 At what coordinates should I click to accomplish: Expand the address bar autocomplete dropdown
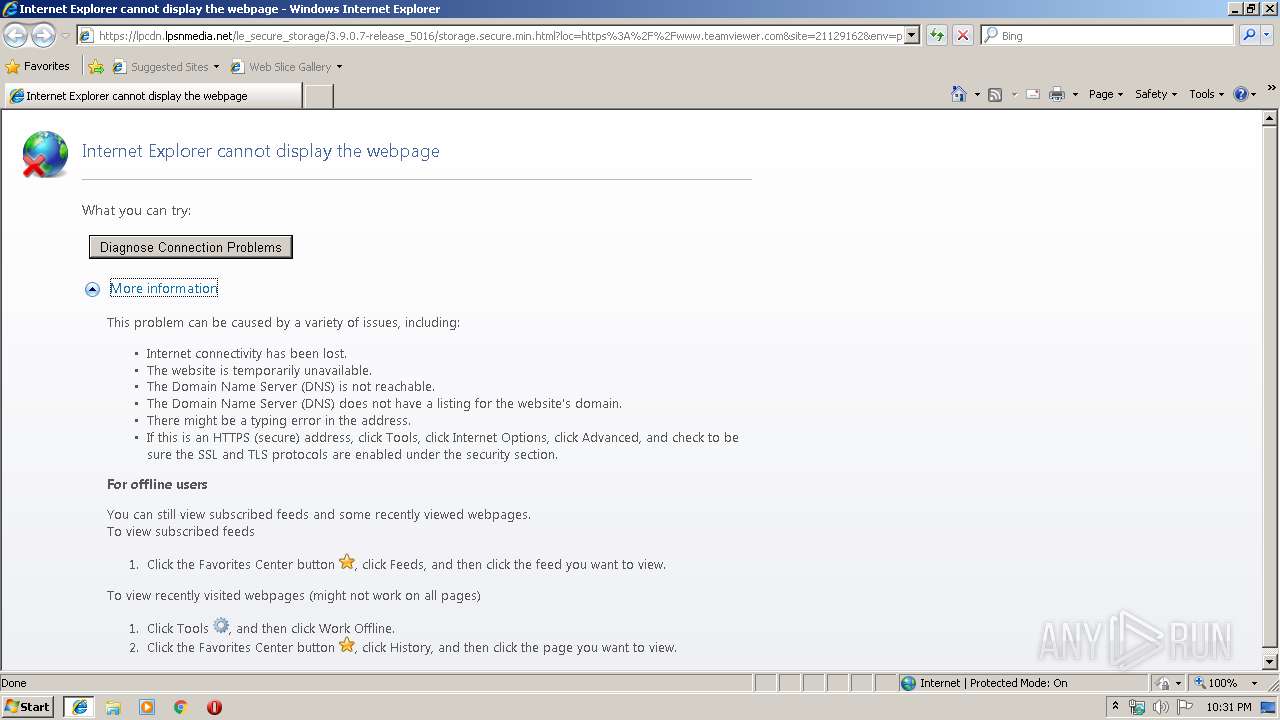tap(911, 36)
